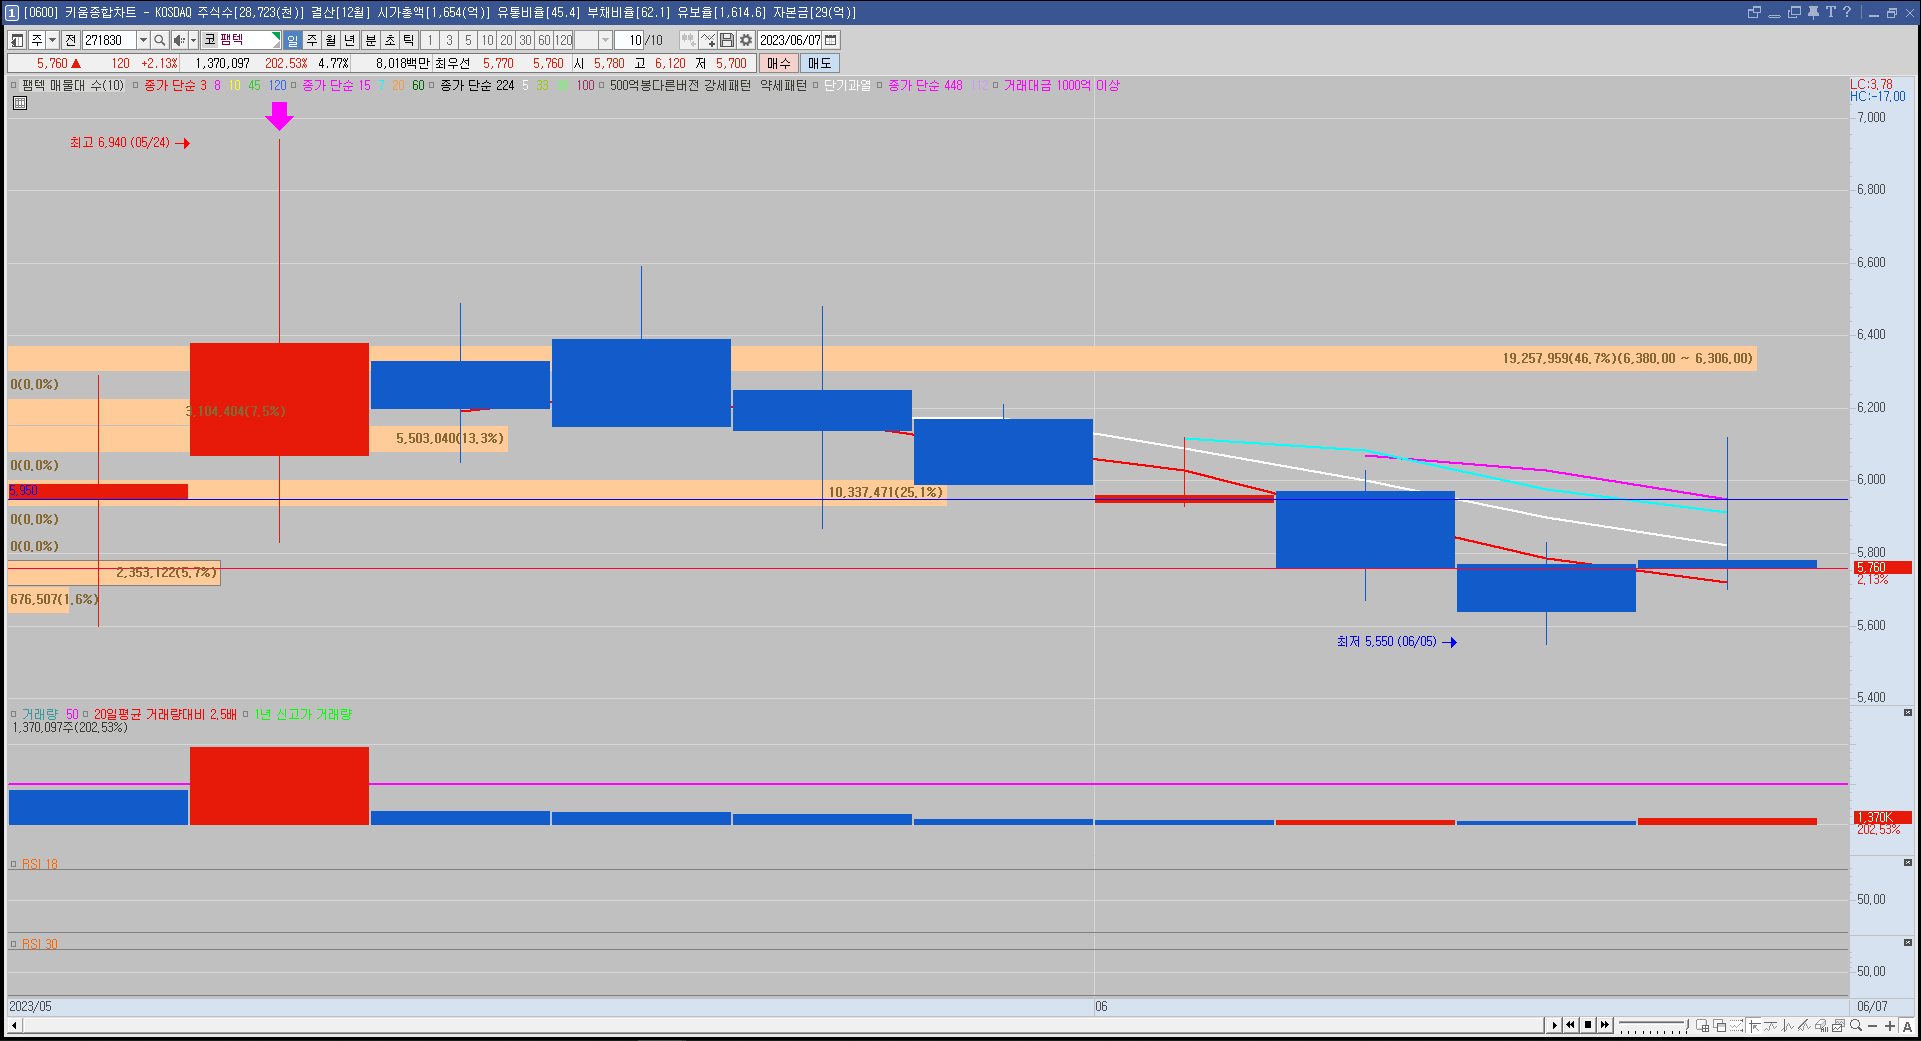
Task: Open the chart settings gear icon
Action: (x=746, y=40)
